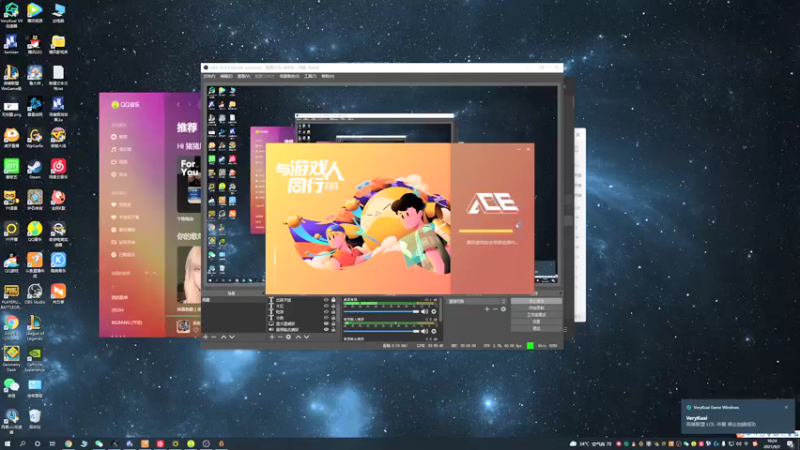Open OBS Settings button in Controls
This screenshot has width=800, height=450.
click(x=536, y=322)
